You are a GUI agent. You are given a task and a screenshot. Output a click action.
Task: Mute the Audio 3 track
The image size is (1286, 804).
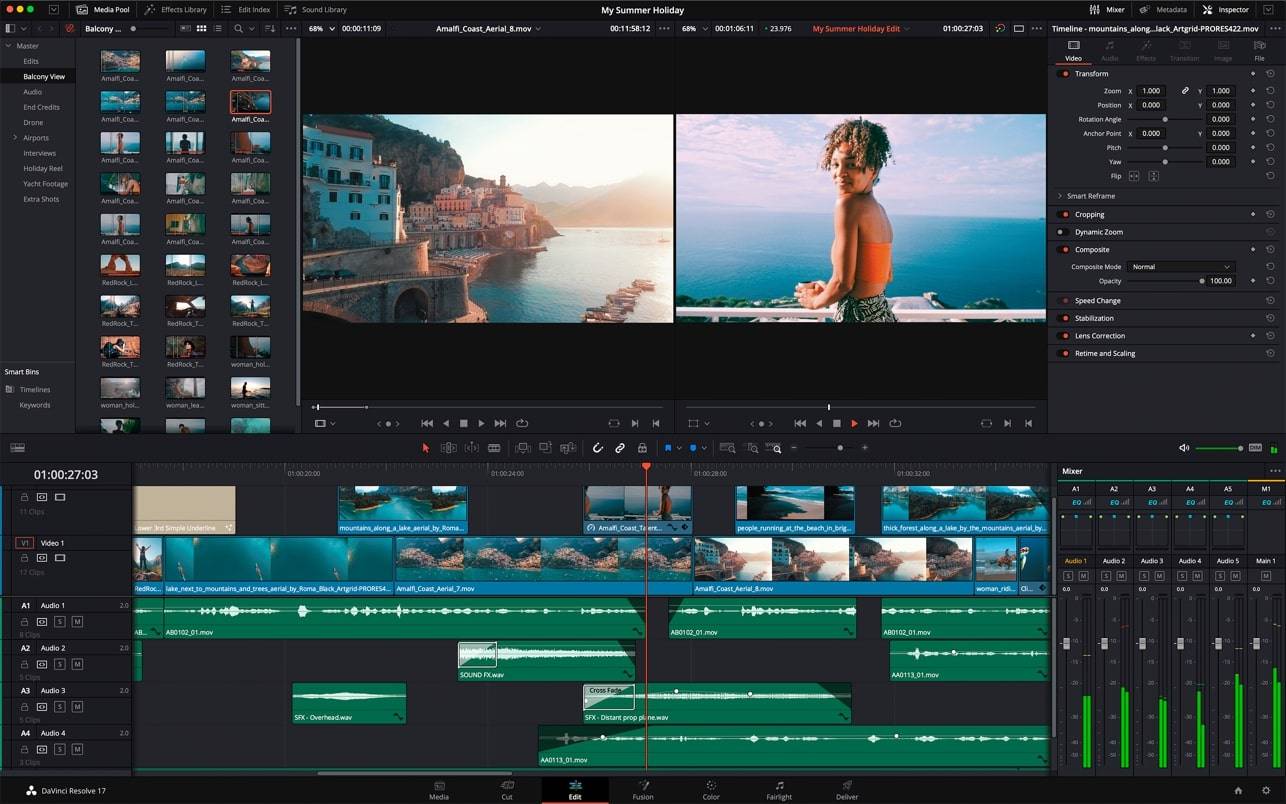pos(76,707)
